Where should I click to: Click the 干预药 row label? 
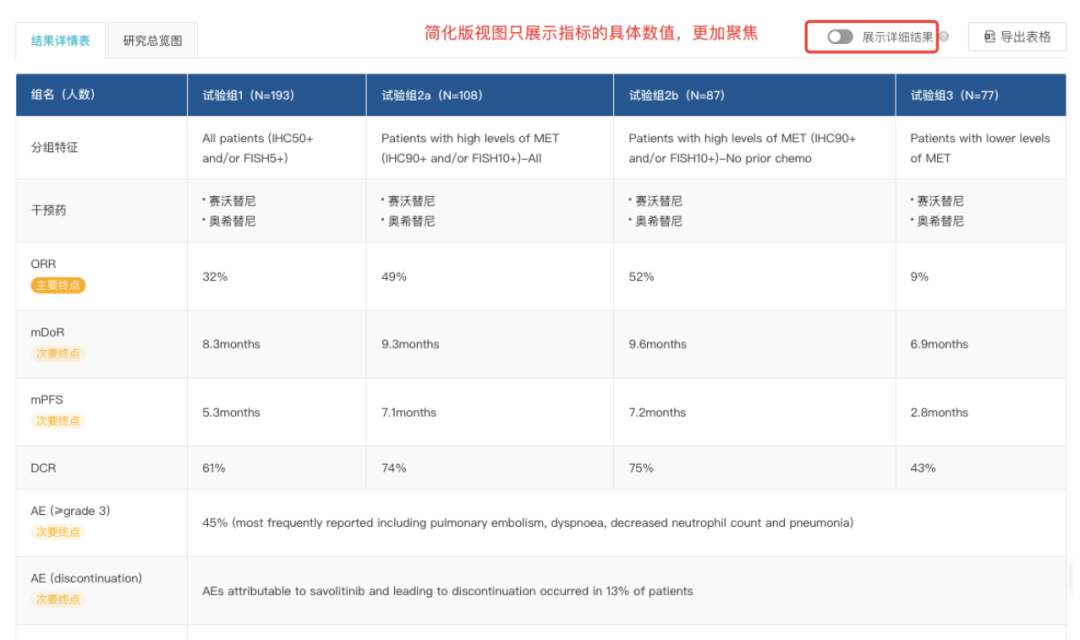point(48,210)
